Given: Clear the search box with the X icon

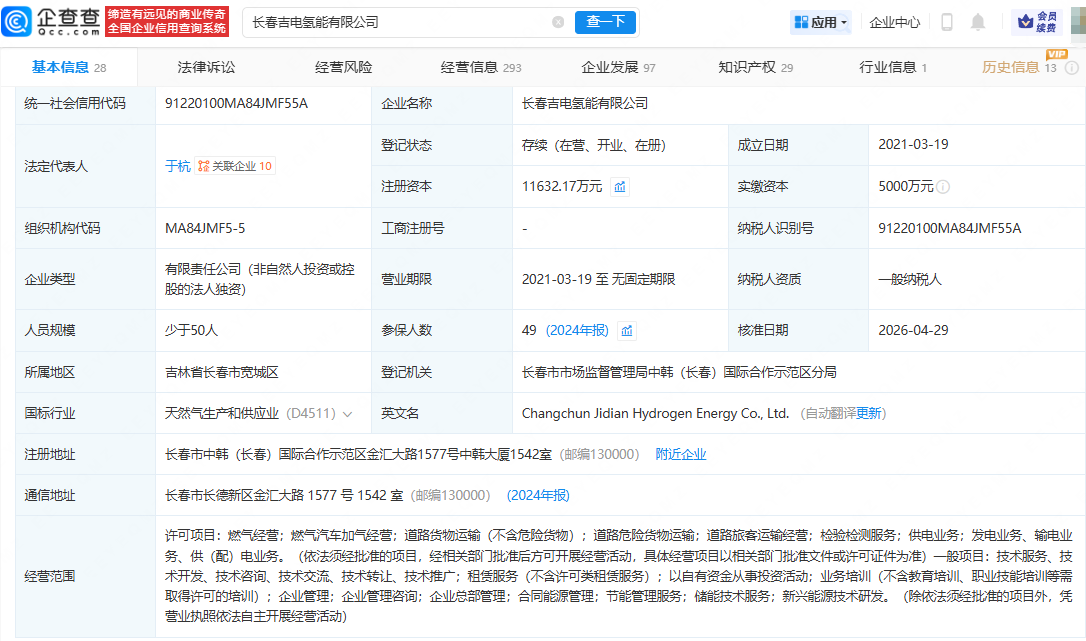Looking at the screenshot, I should pos(558,22).
